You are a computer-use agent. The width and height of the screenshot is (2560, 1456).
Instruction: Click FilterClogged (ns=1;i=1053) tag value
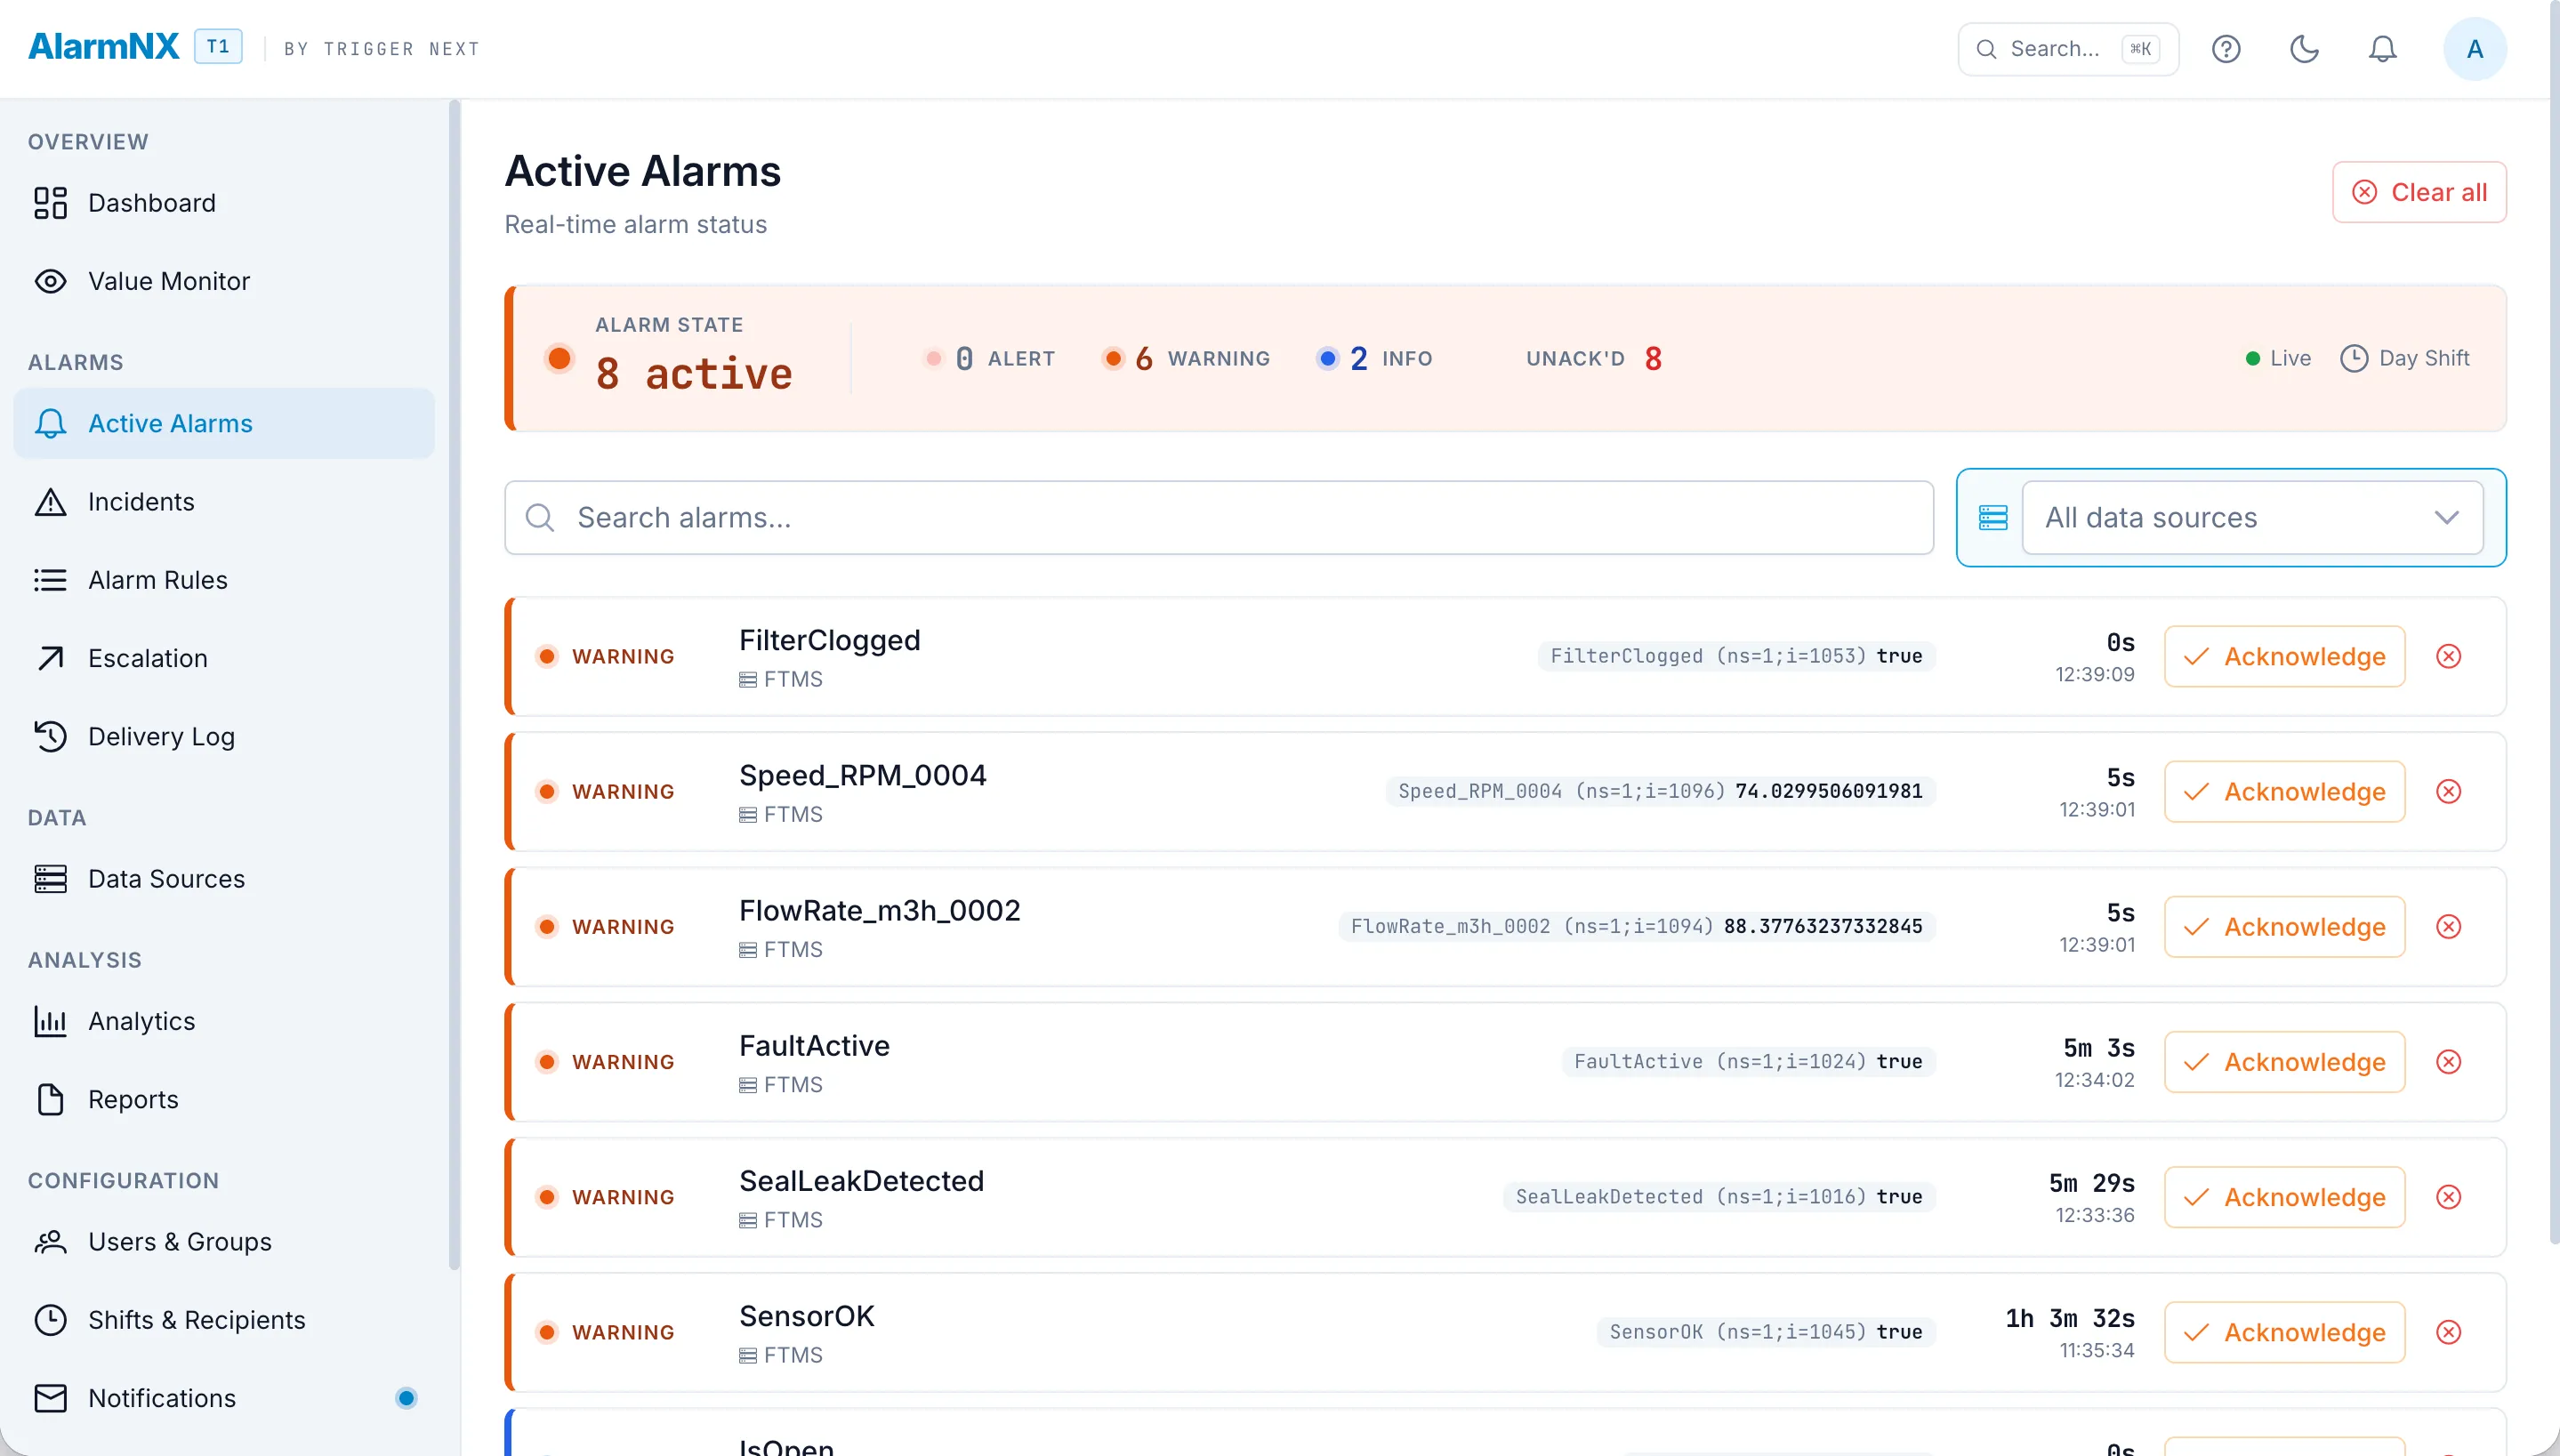tap(1736, 656)
